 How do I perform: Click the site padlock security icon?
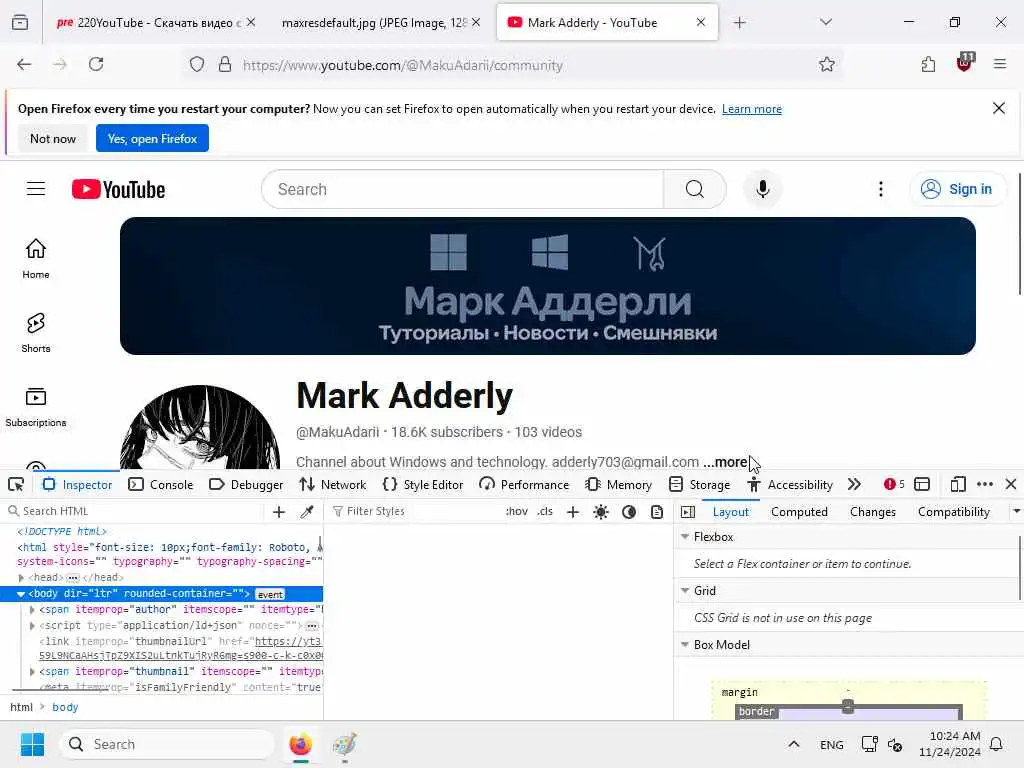click(x=225, y=64)
